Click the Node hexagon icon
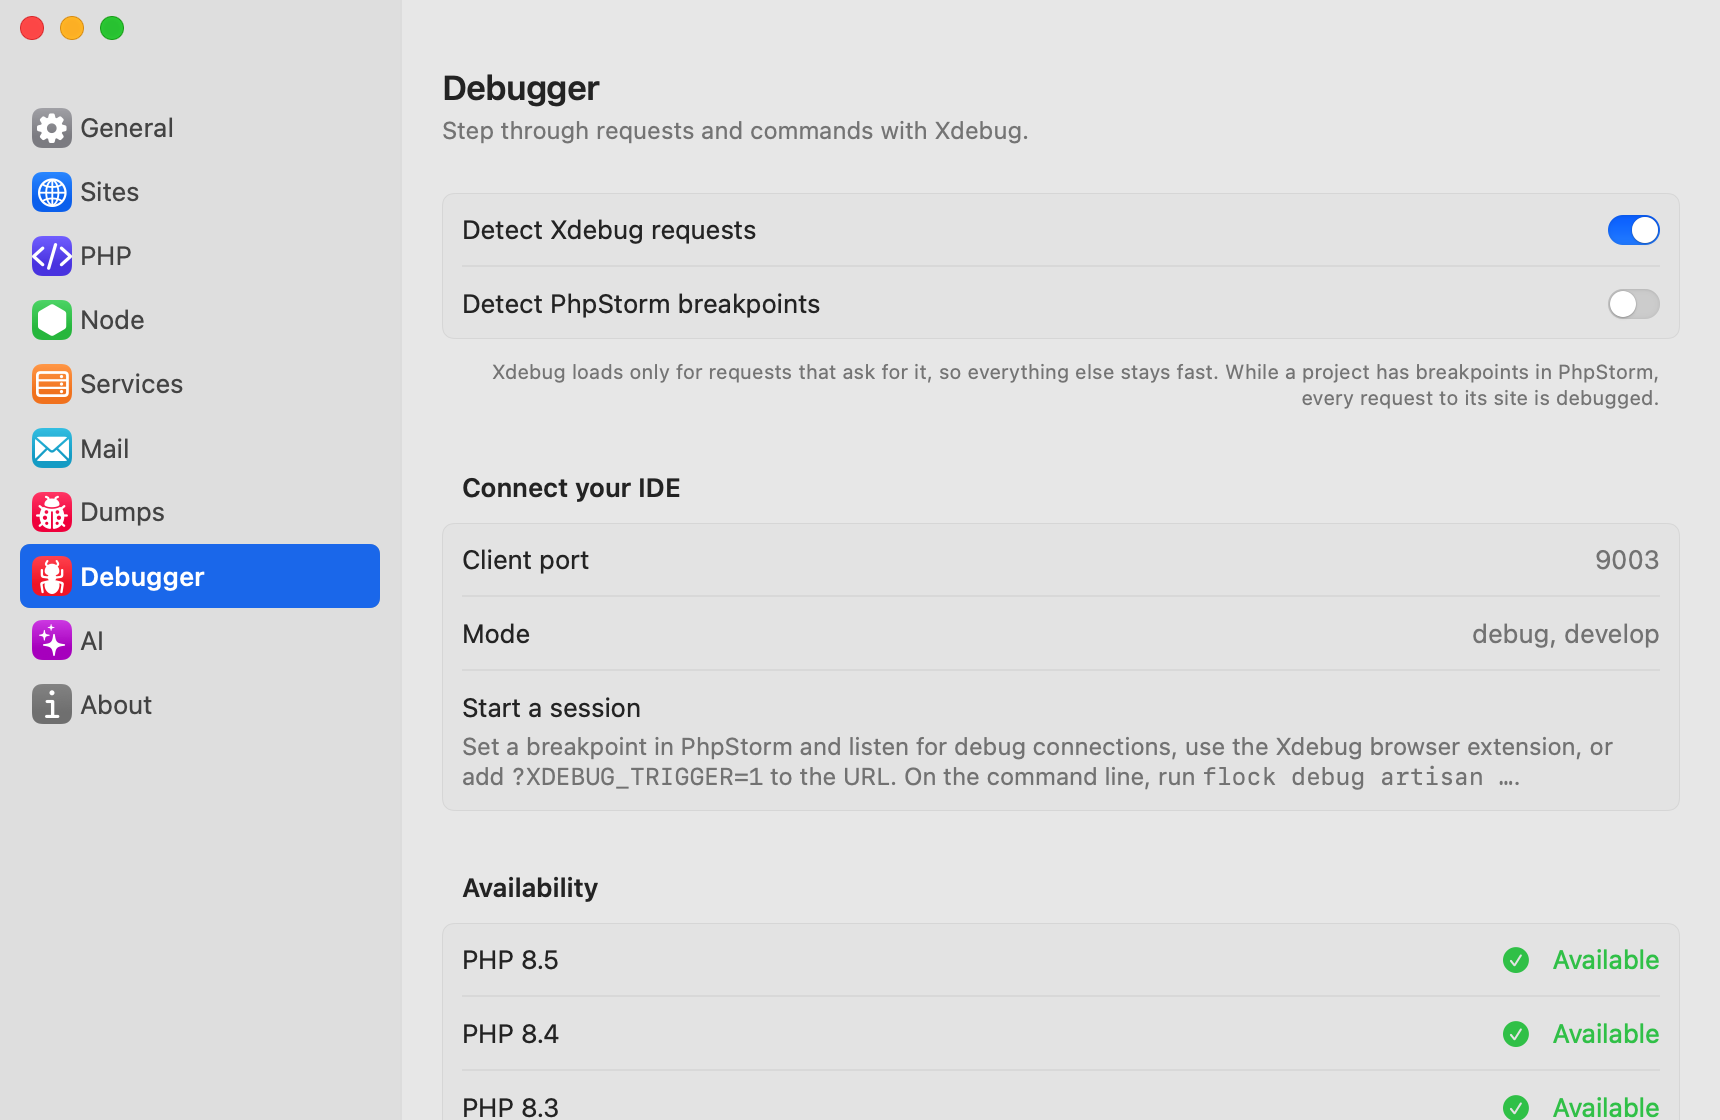This screenshot has width=1720, height=1120. 51,320
